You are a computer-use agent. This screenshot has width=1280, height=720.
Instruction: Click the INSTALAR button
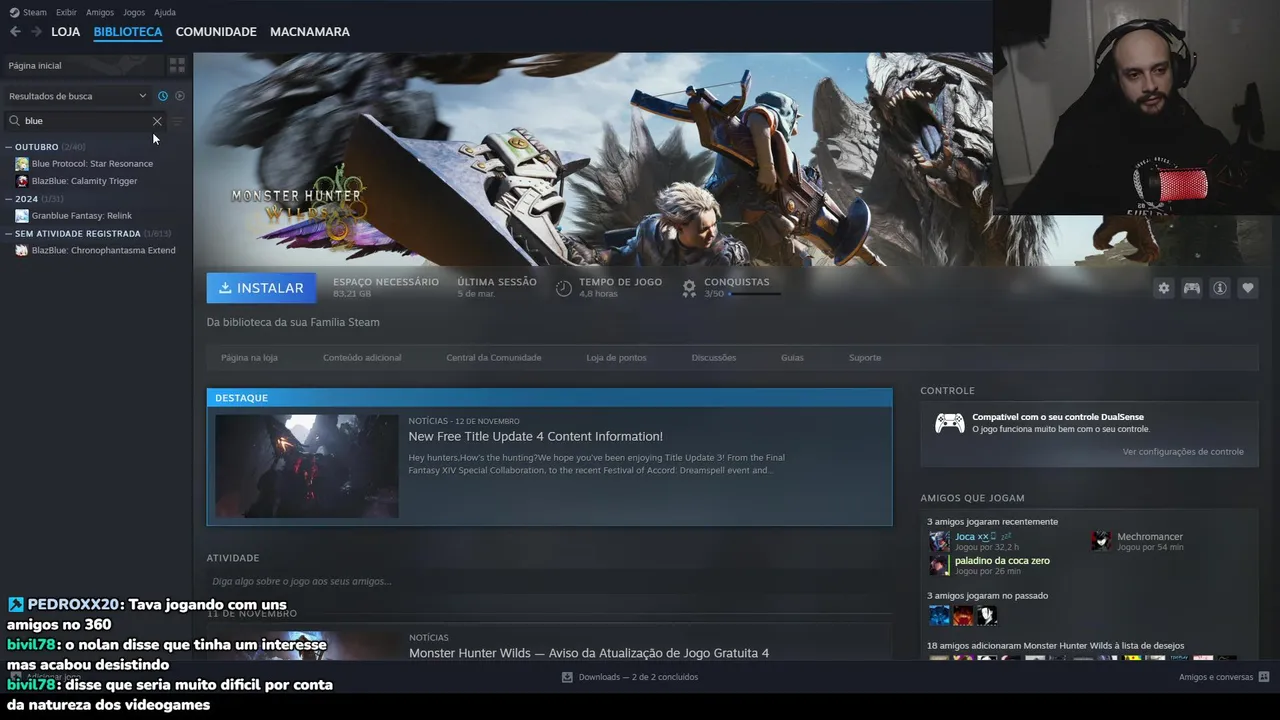[x=261, y=288]
